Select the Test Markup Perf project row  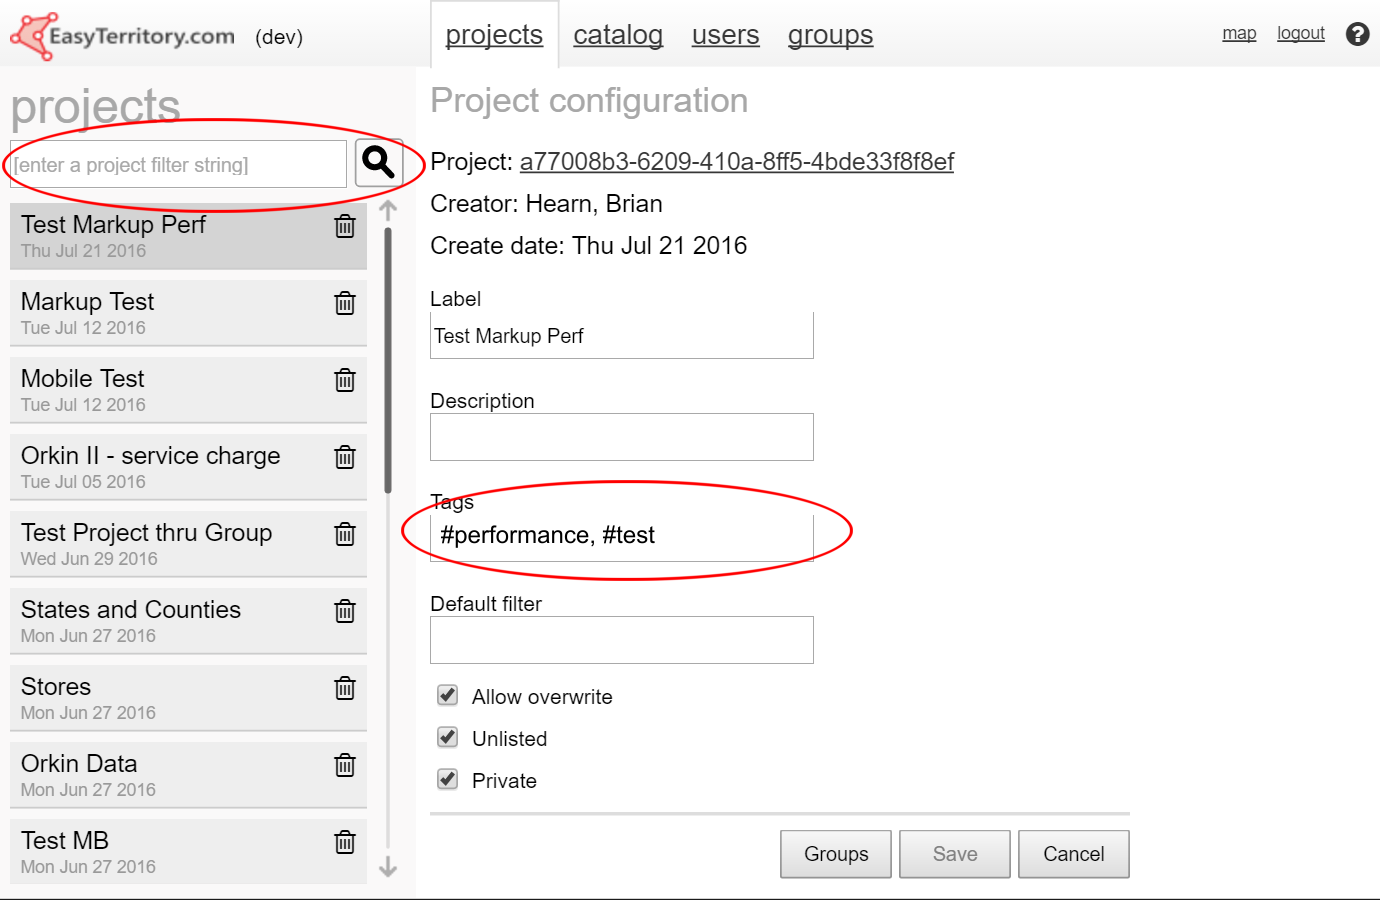pos(188,236)
